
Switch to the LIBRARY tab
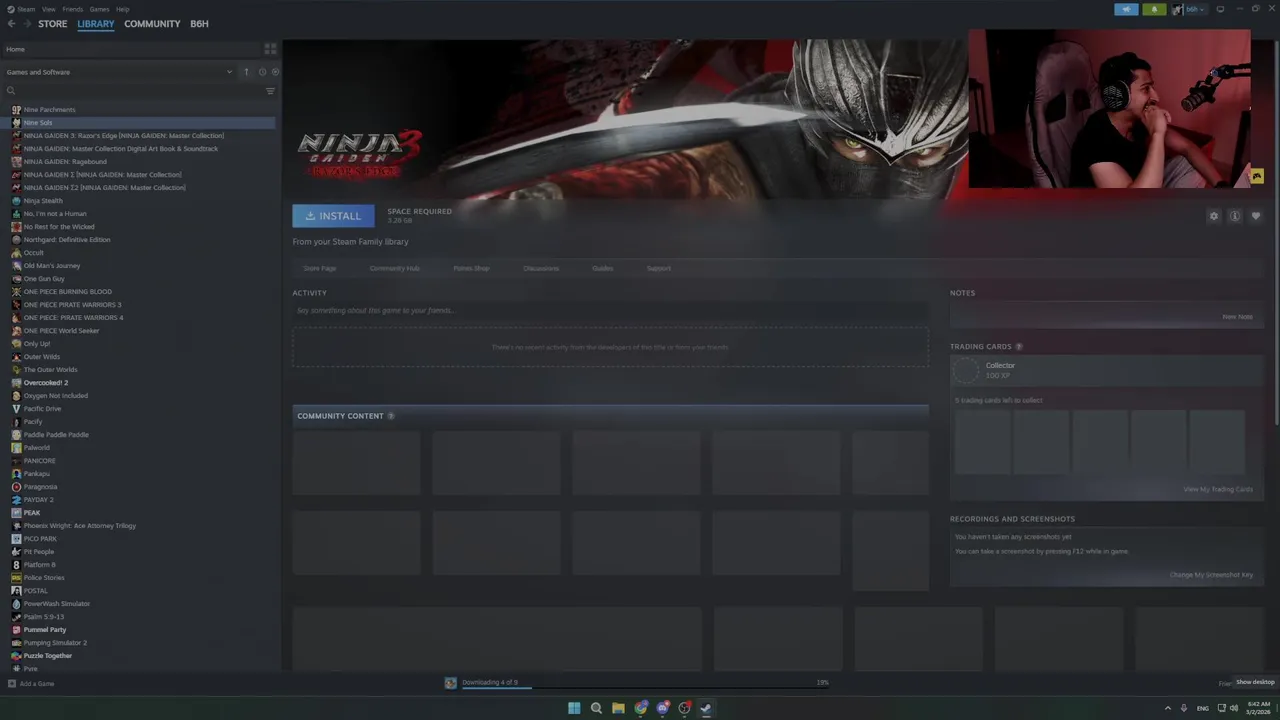tap(96, 24)
